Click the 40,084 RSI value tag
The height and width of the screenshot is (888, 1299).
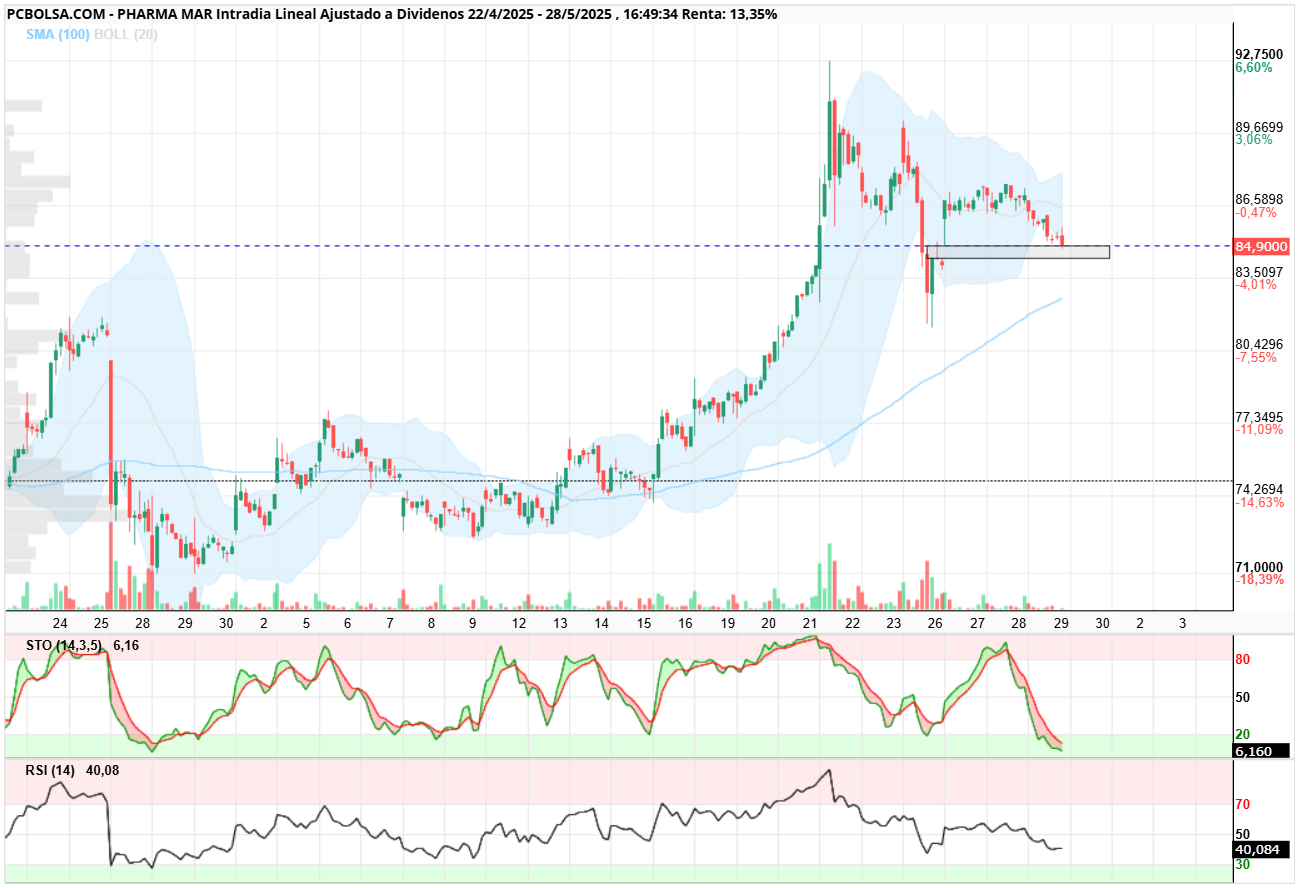pos(1261,850)
